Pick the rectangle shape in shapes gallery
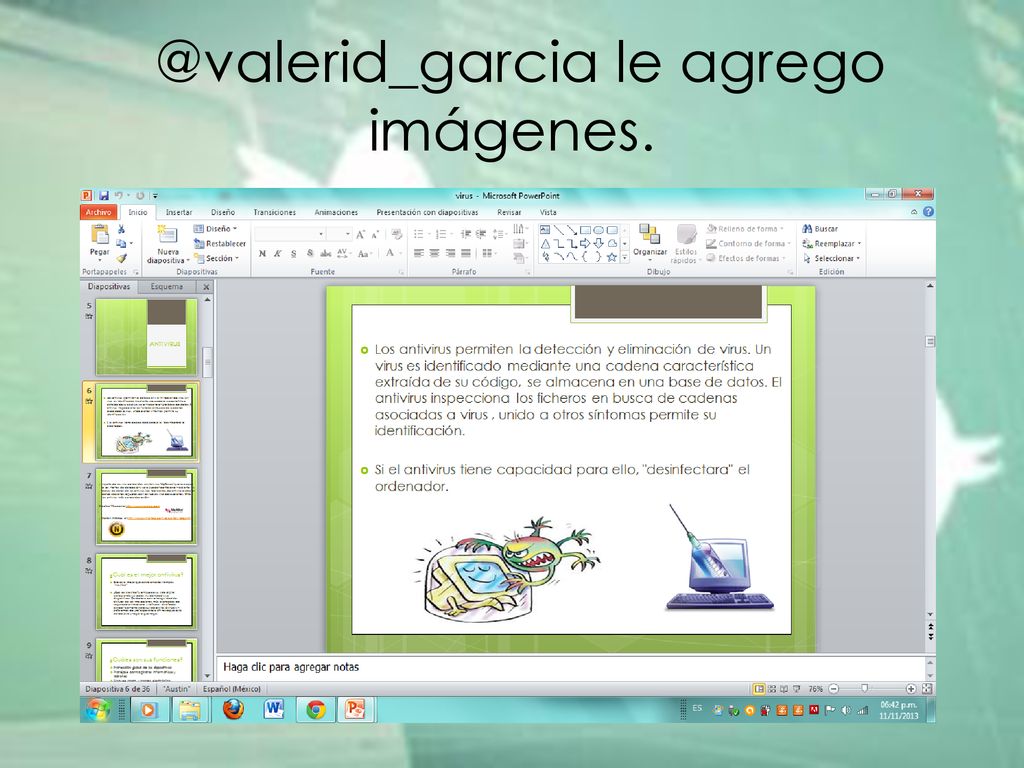The width and height of the screenshot is (1024, 768). point(586,230)
